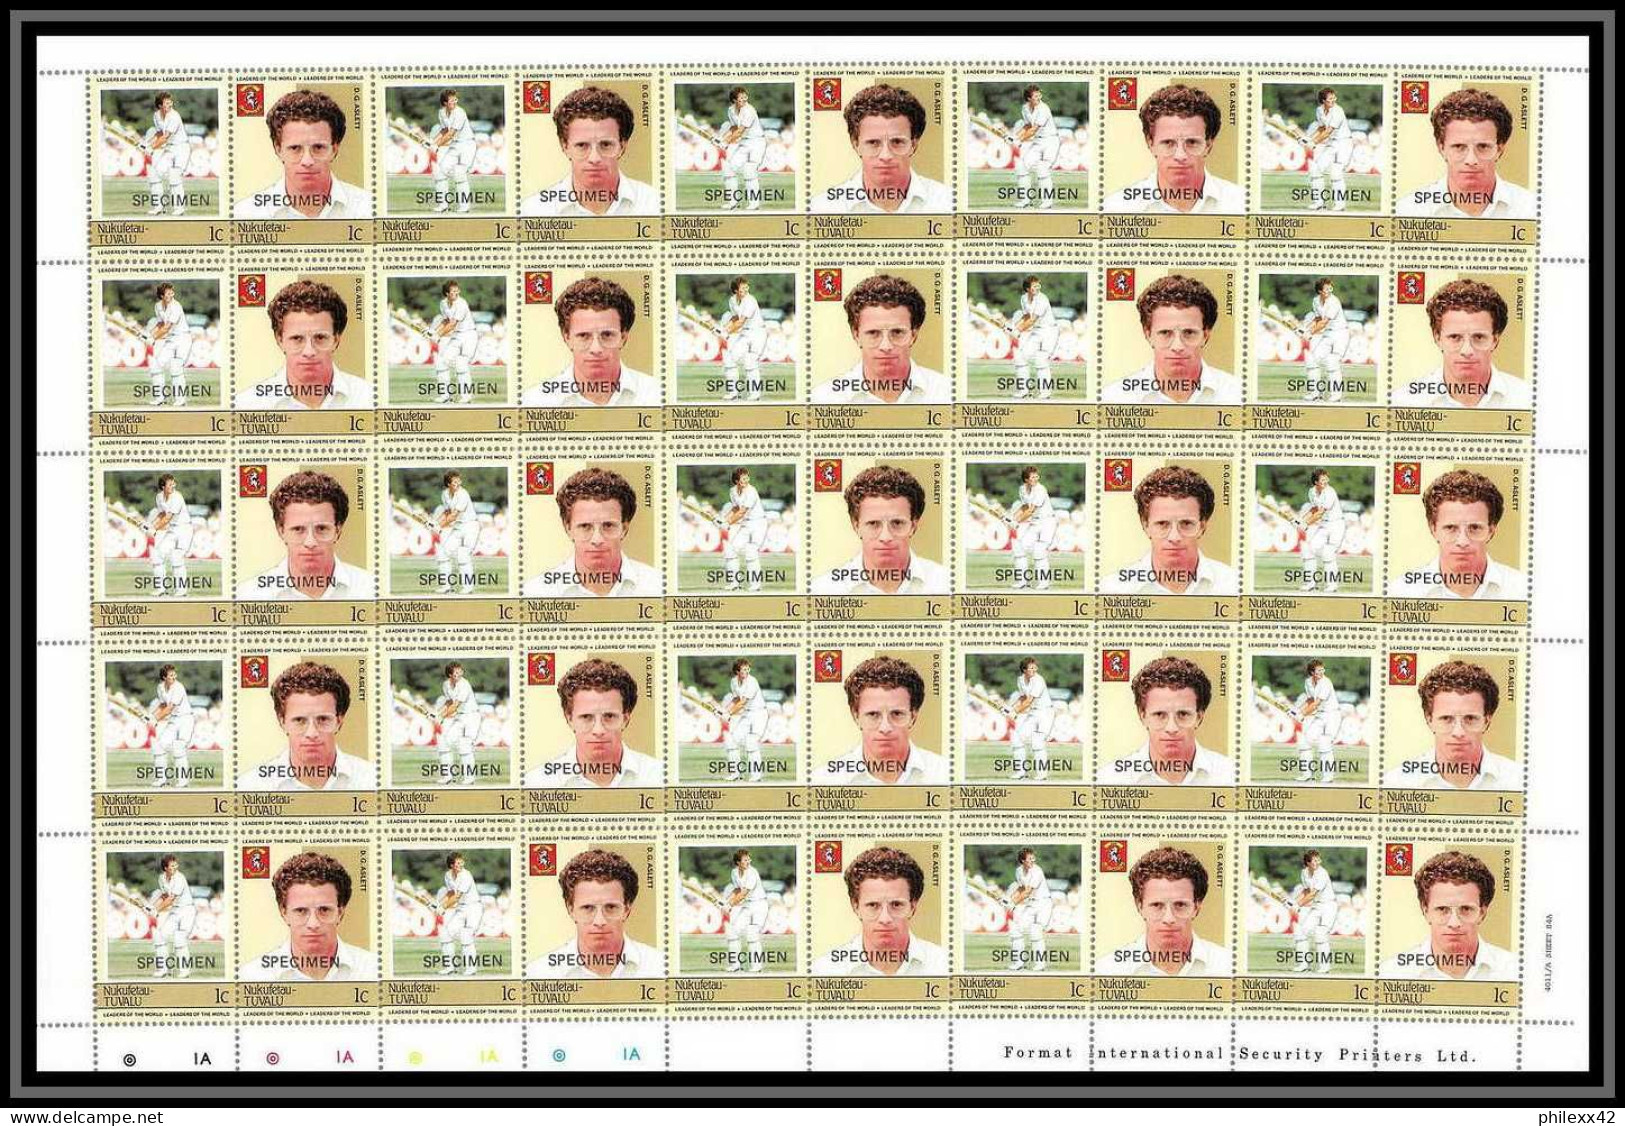Viewport: 1625px width, 1126px height.
Task: Click the top-left corner batting cricketer stamp
Action: [x=160, y=162]
